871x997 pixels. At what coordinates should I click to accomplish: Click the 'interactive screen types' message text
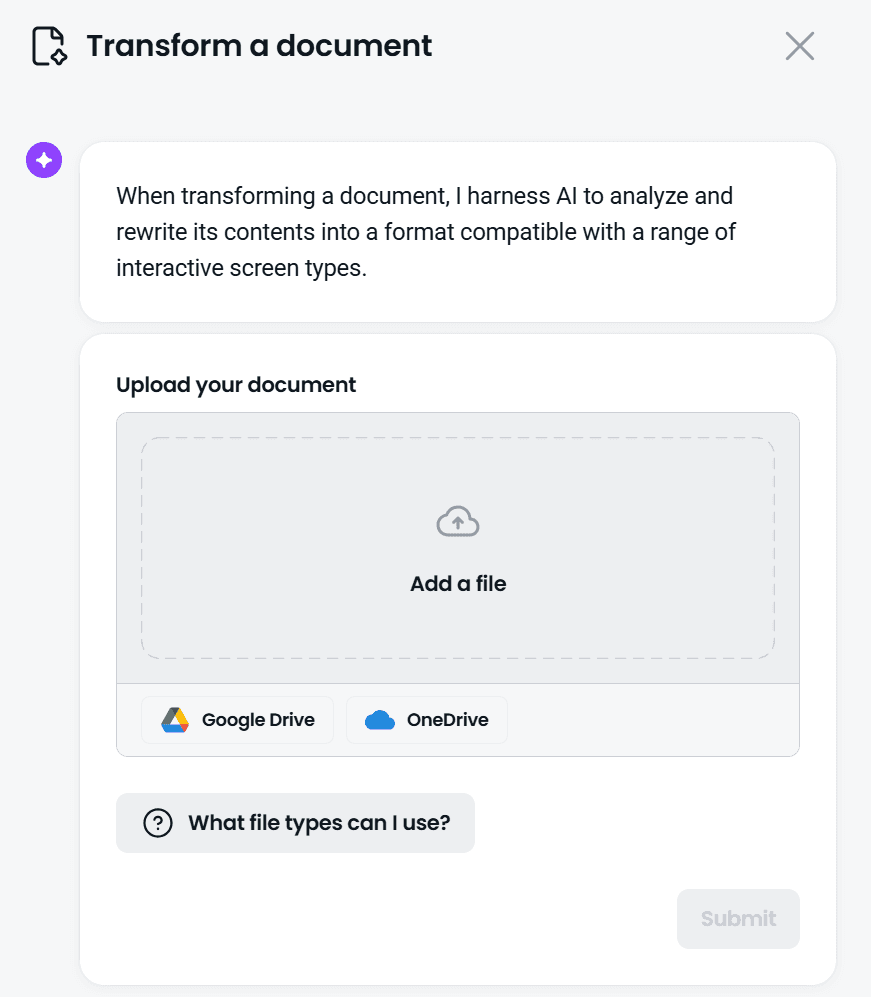point(242,268)
